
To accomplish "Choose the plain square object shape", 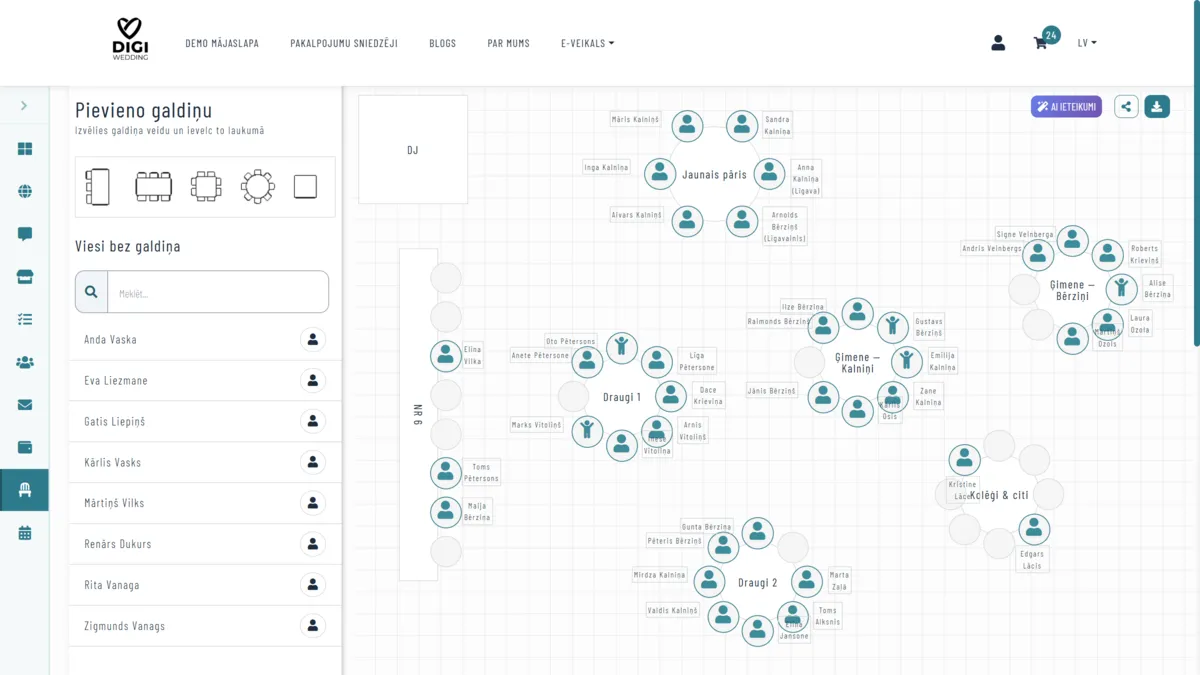I will click(x=305, y=187).
